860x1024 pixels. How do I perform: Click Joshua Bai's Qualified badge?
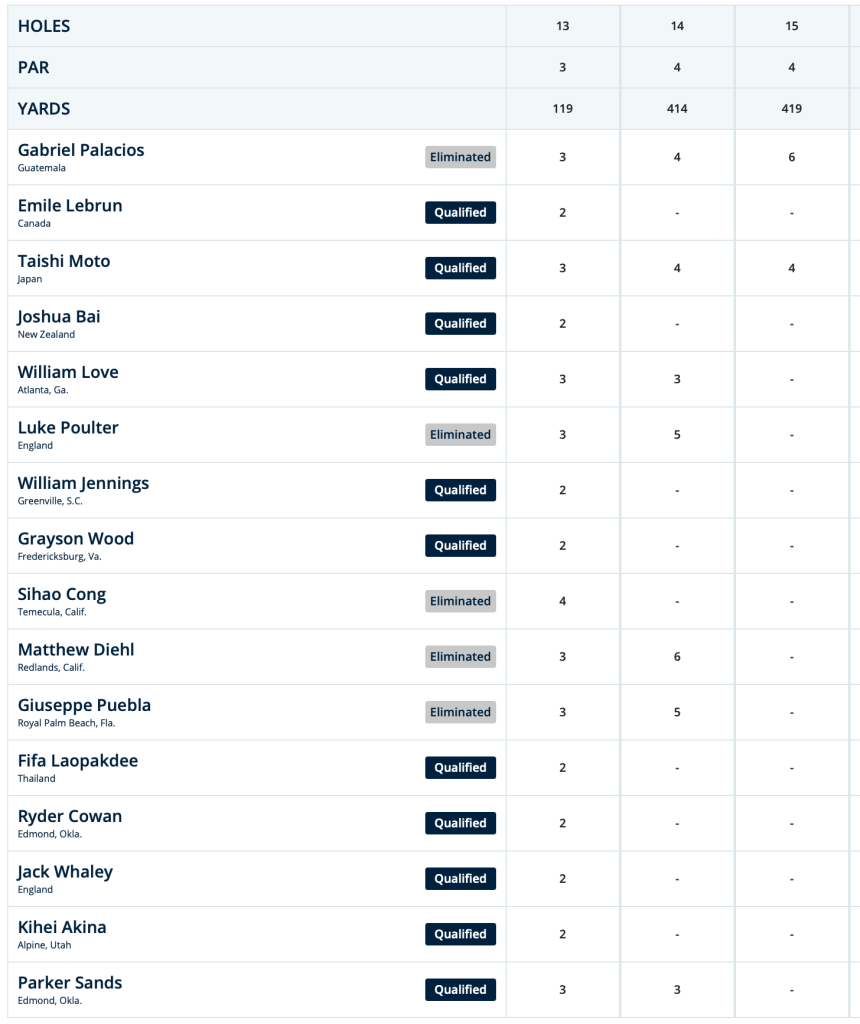[x=460, y=323]
